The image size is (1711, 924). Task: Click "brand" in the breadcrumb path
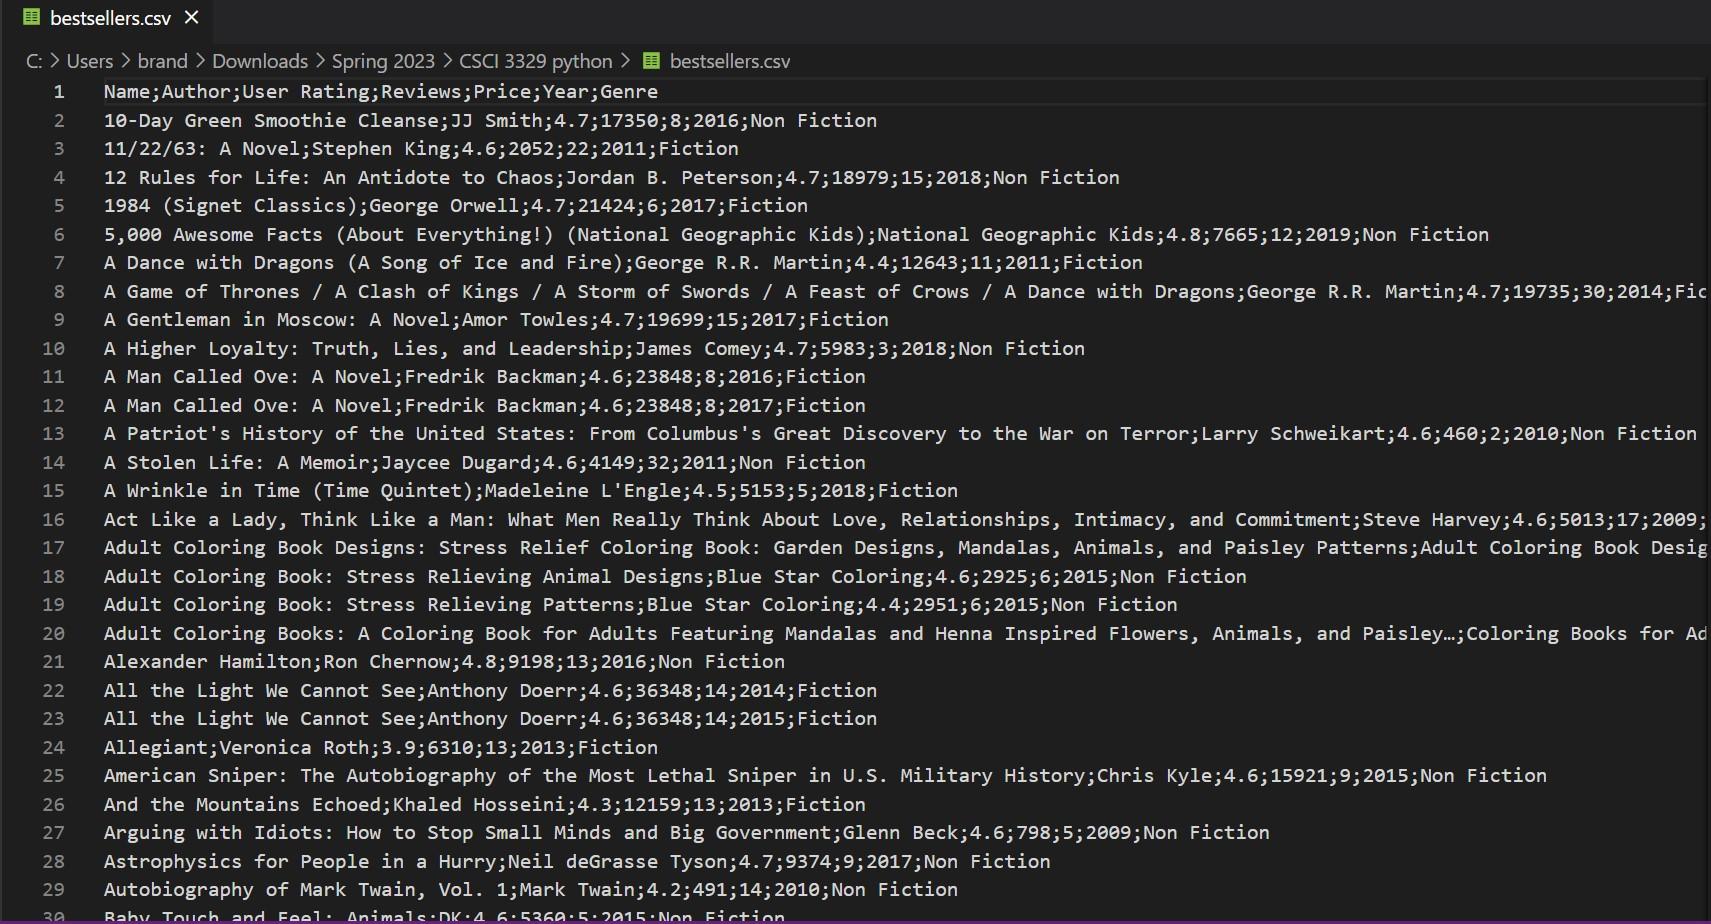(x=162, y=61)
